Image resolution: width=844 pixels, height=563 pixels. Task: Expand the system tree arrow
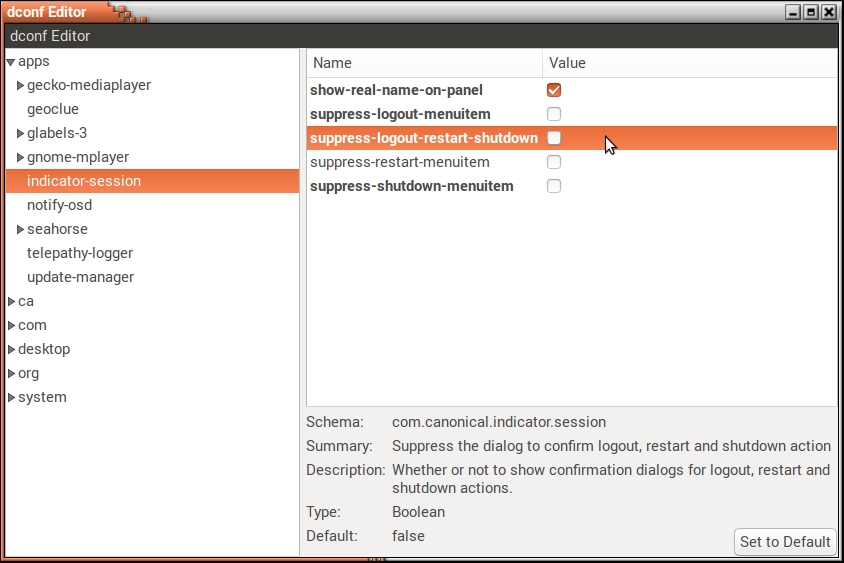(11, 398)
